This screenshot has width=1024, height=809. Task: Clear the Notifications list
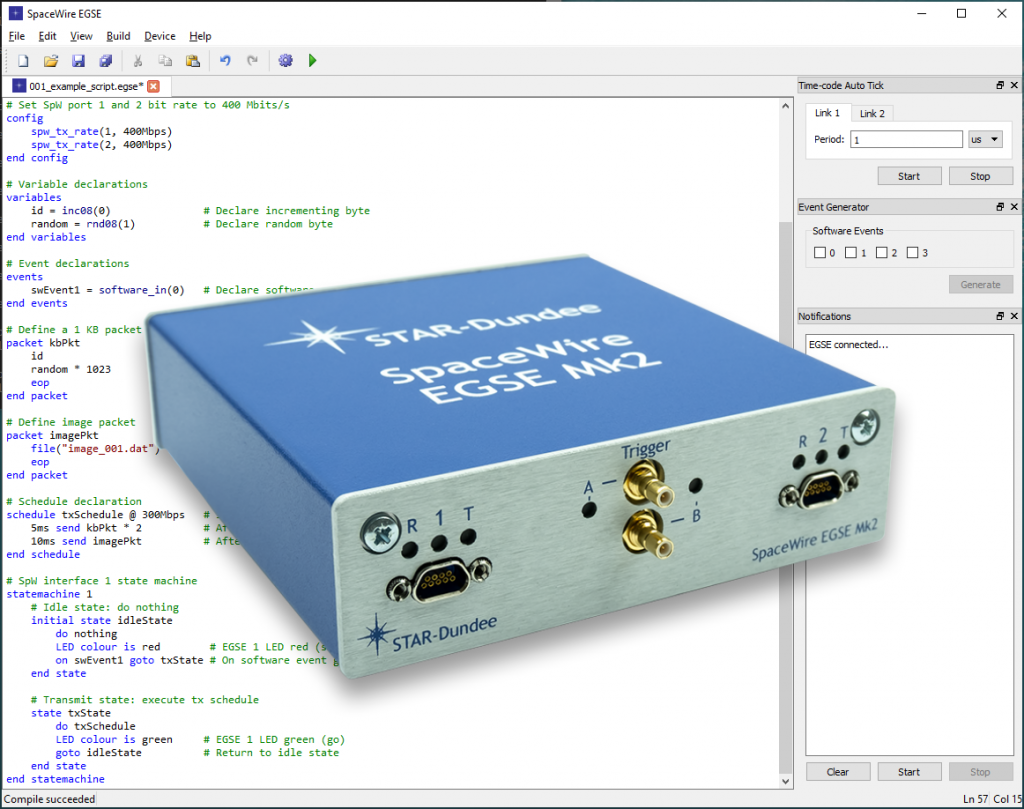(x=838, y=772)
